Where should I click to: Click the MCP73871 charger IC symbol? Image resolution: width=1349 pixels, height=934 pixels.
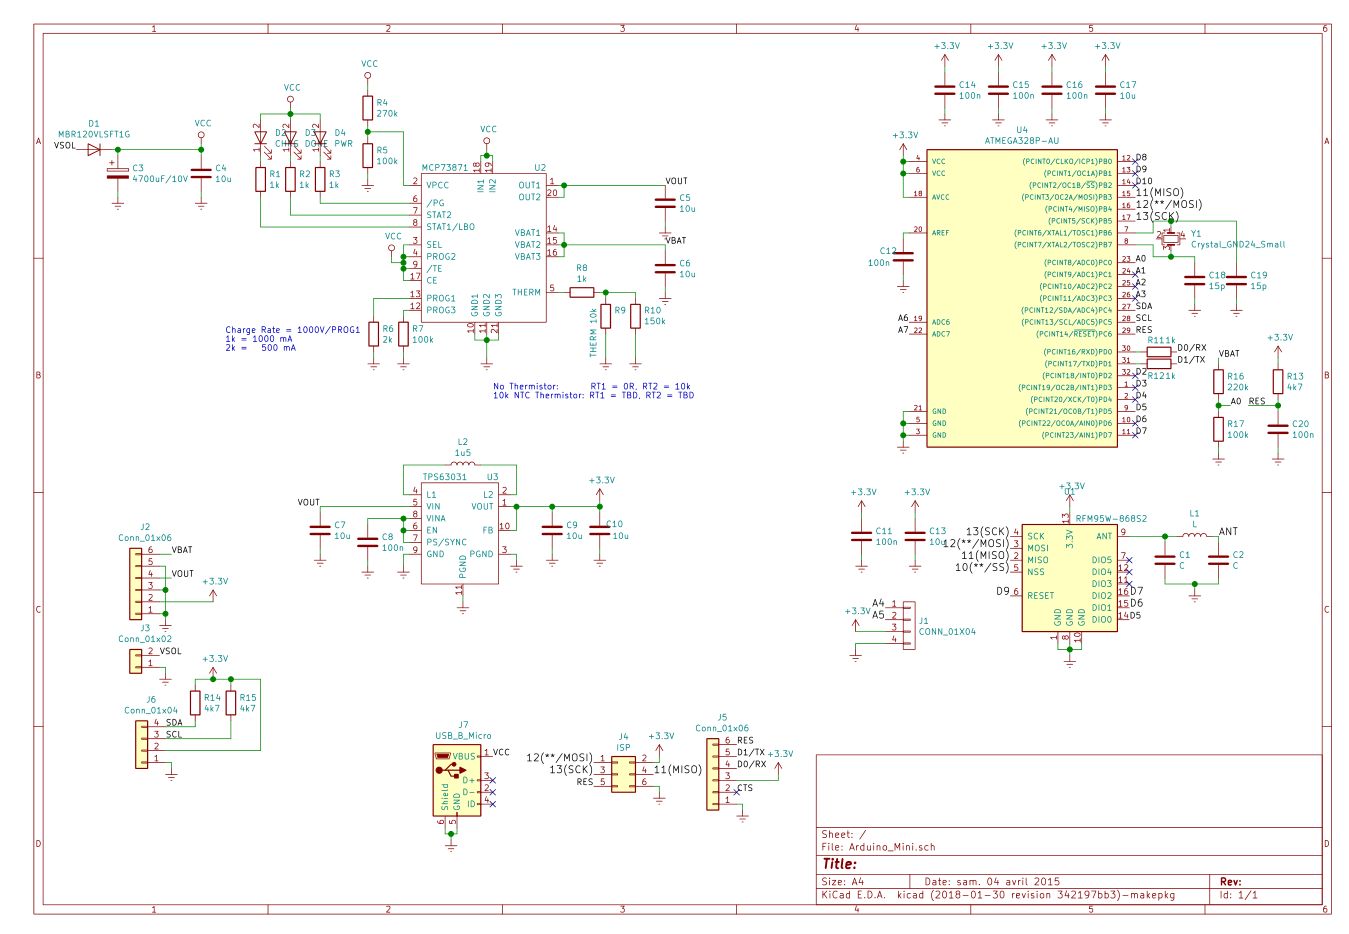[483, 248]
